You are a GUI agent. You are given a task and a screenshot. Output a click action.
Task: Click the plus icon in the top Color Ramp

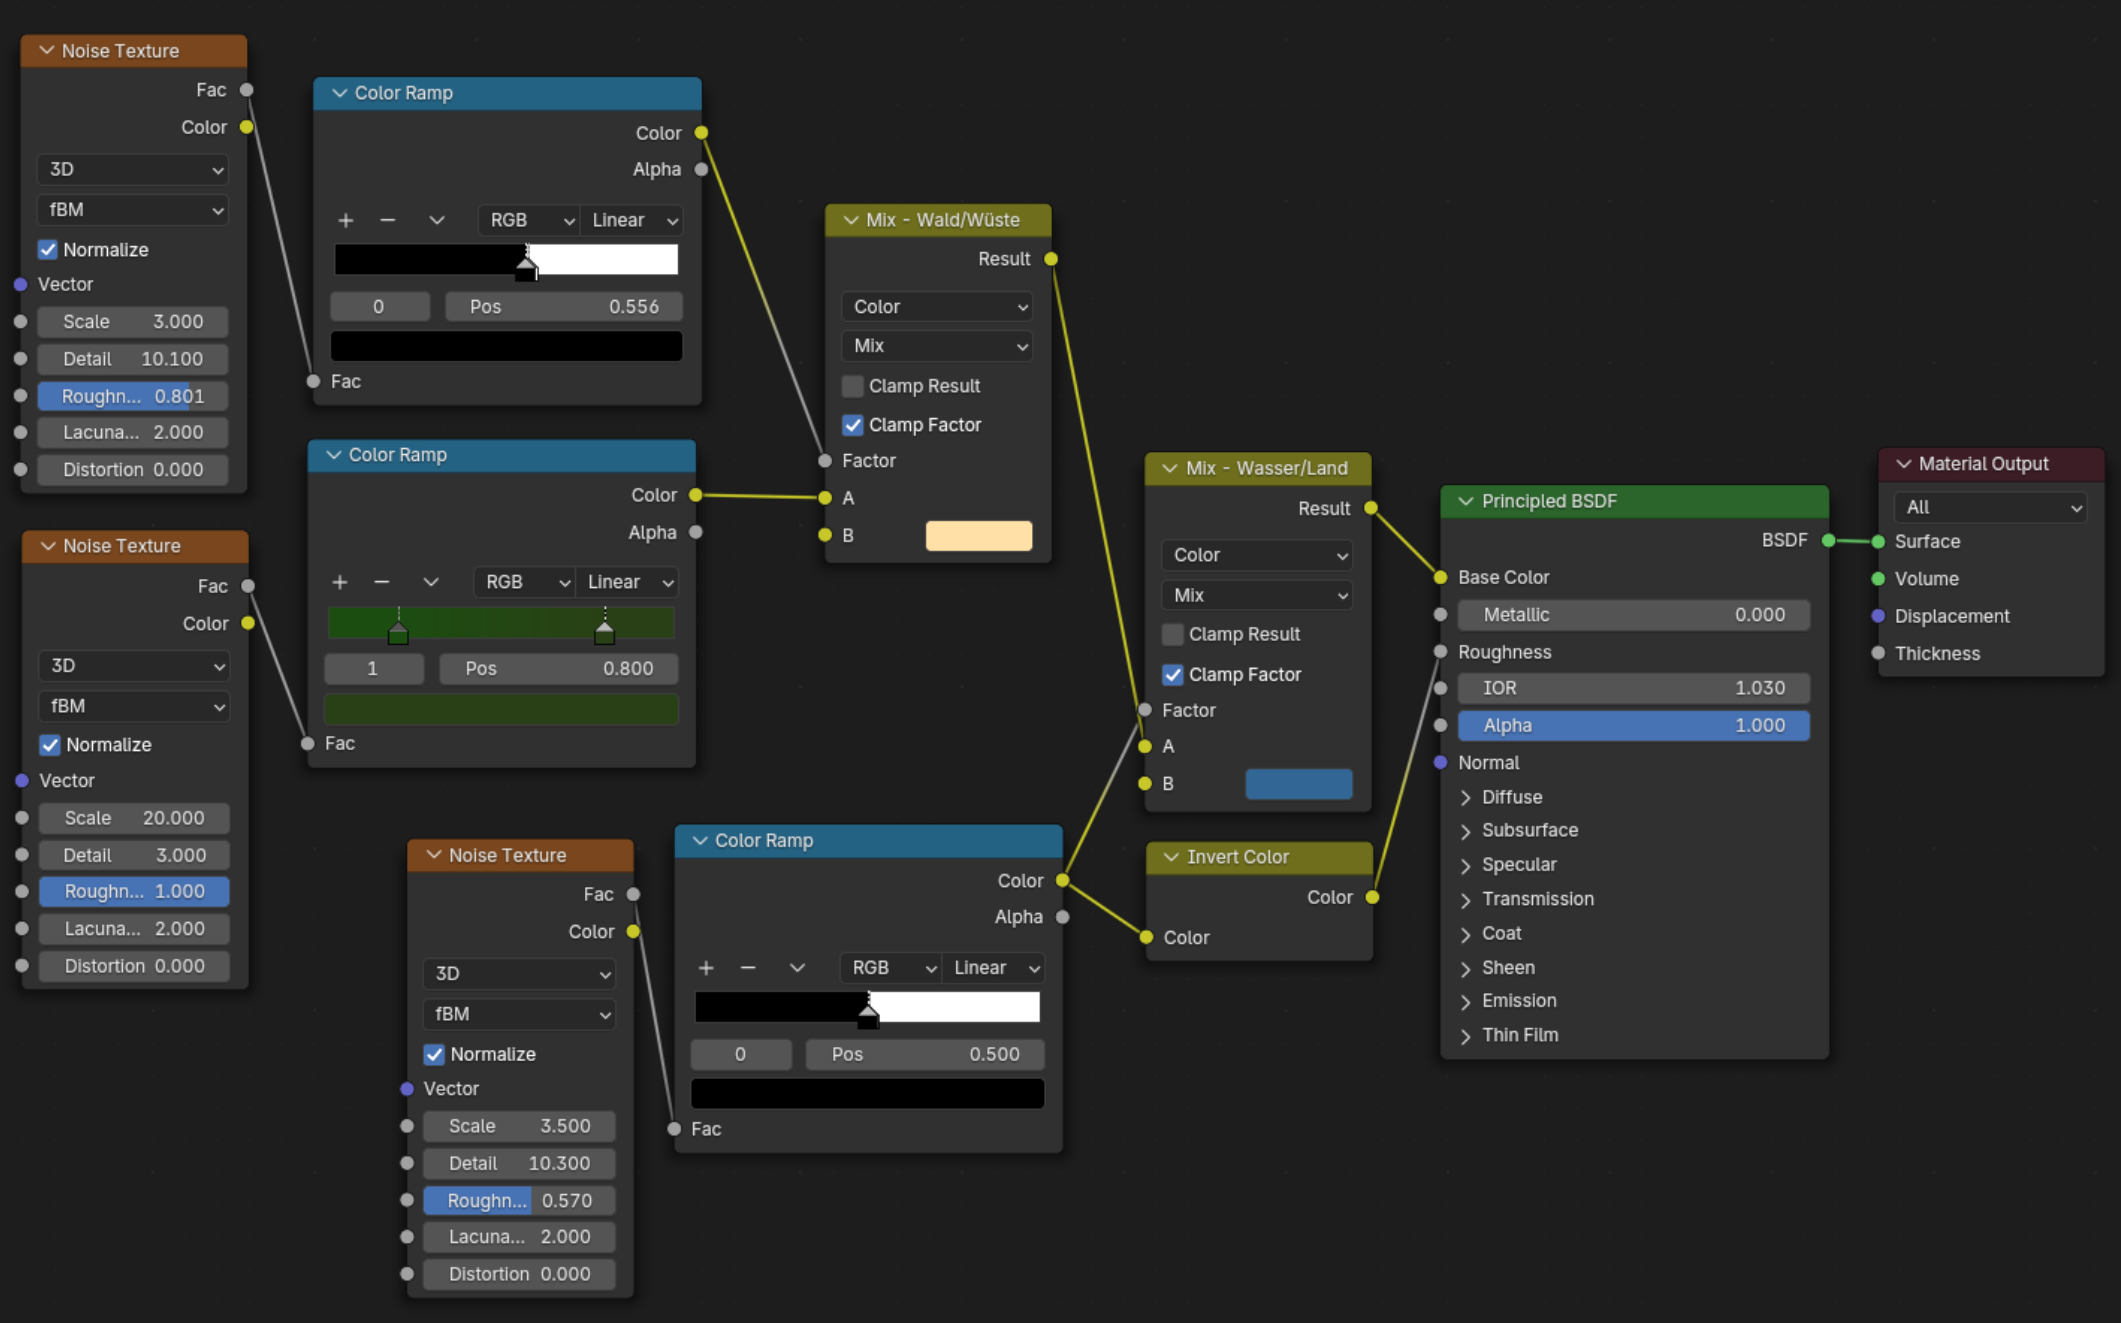(x=346, y=220)
